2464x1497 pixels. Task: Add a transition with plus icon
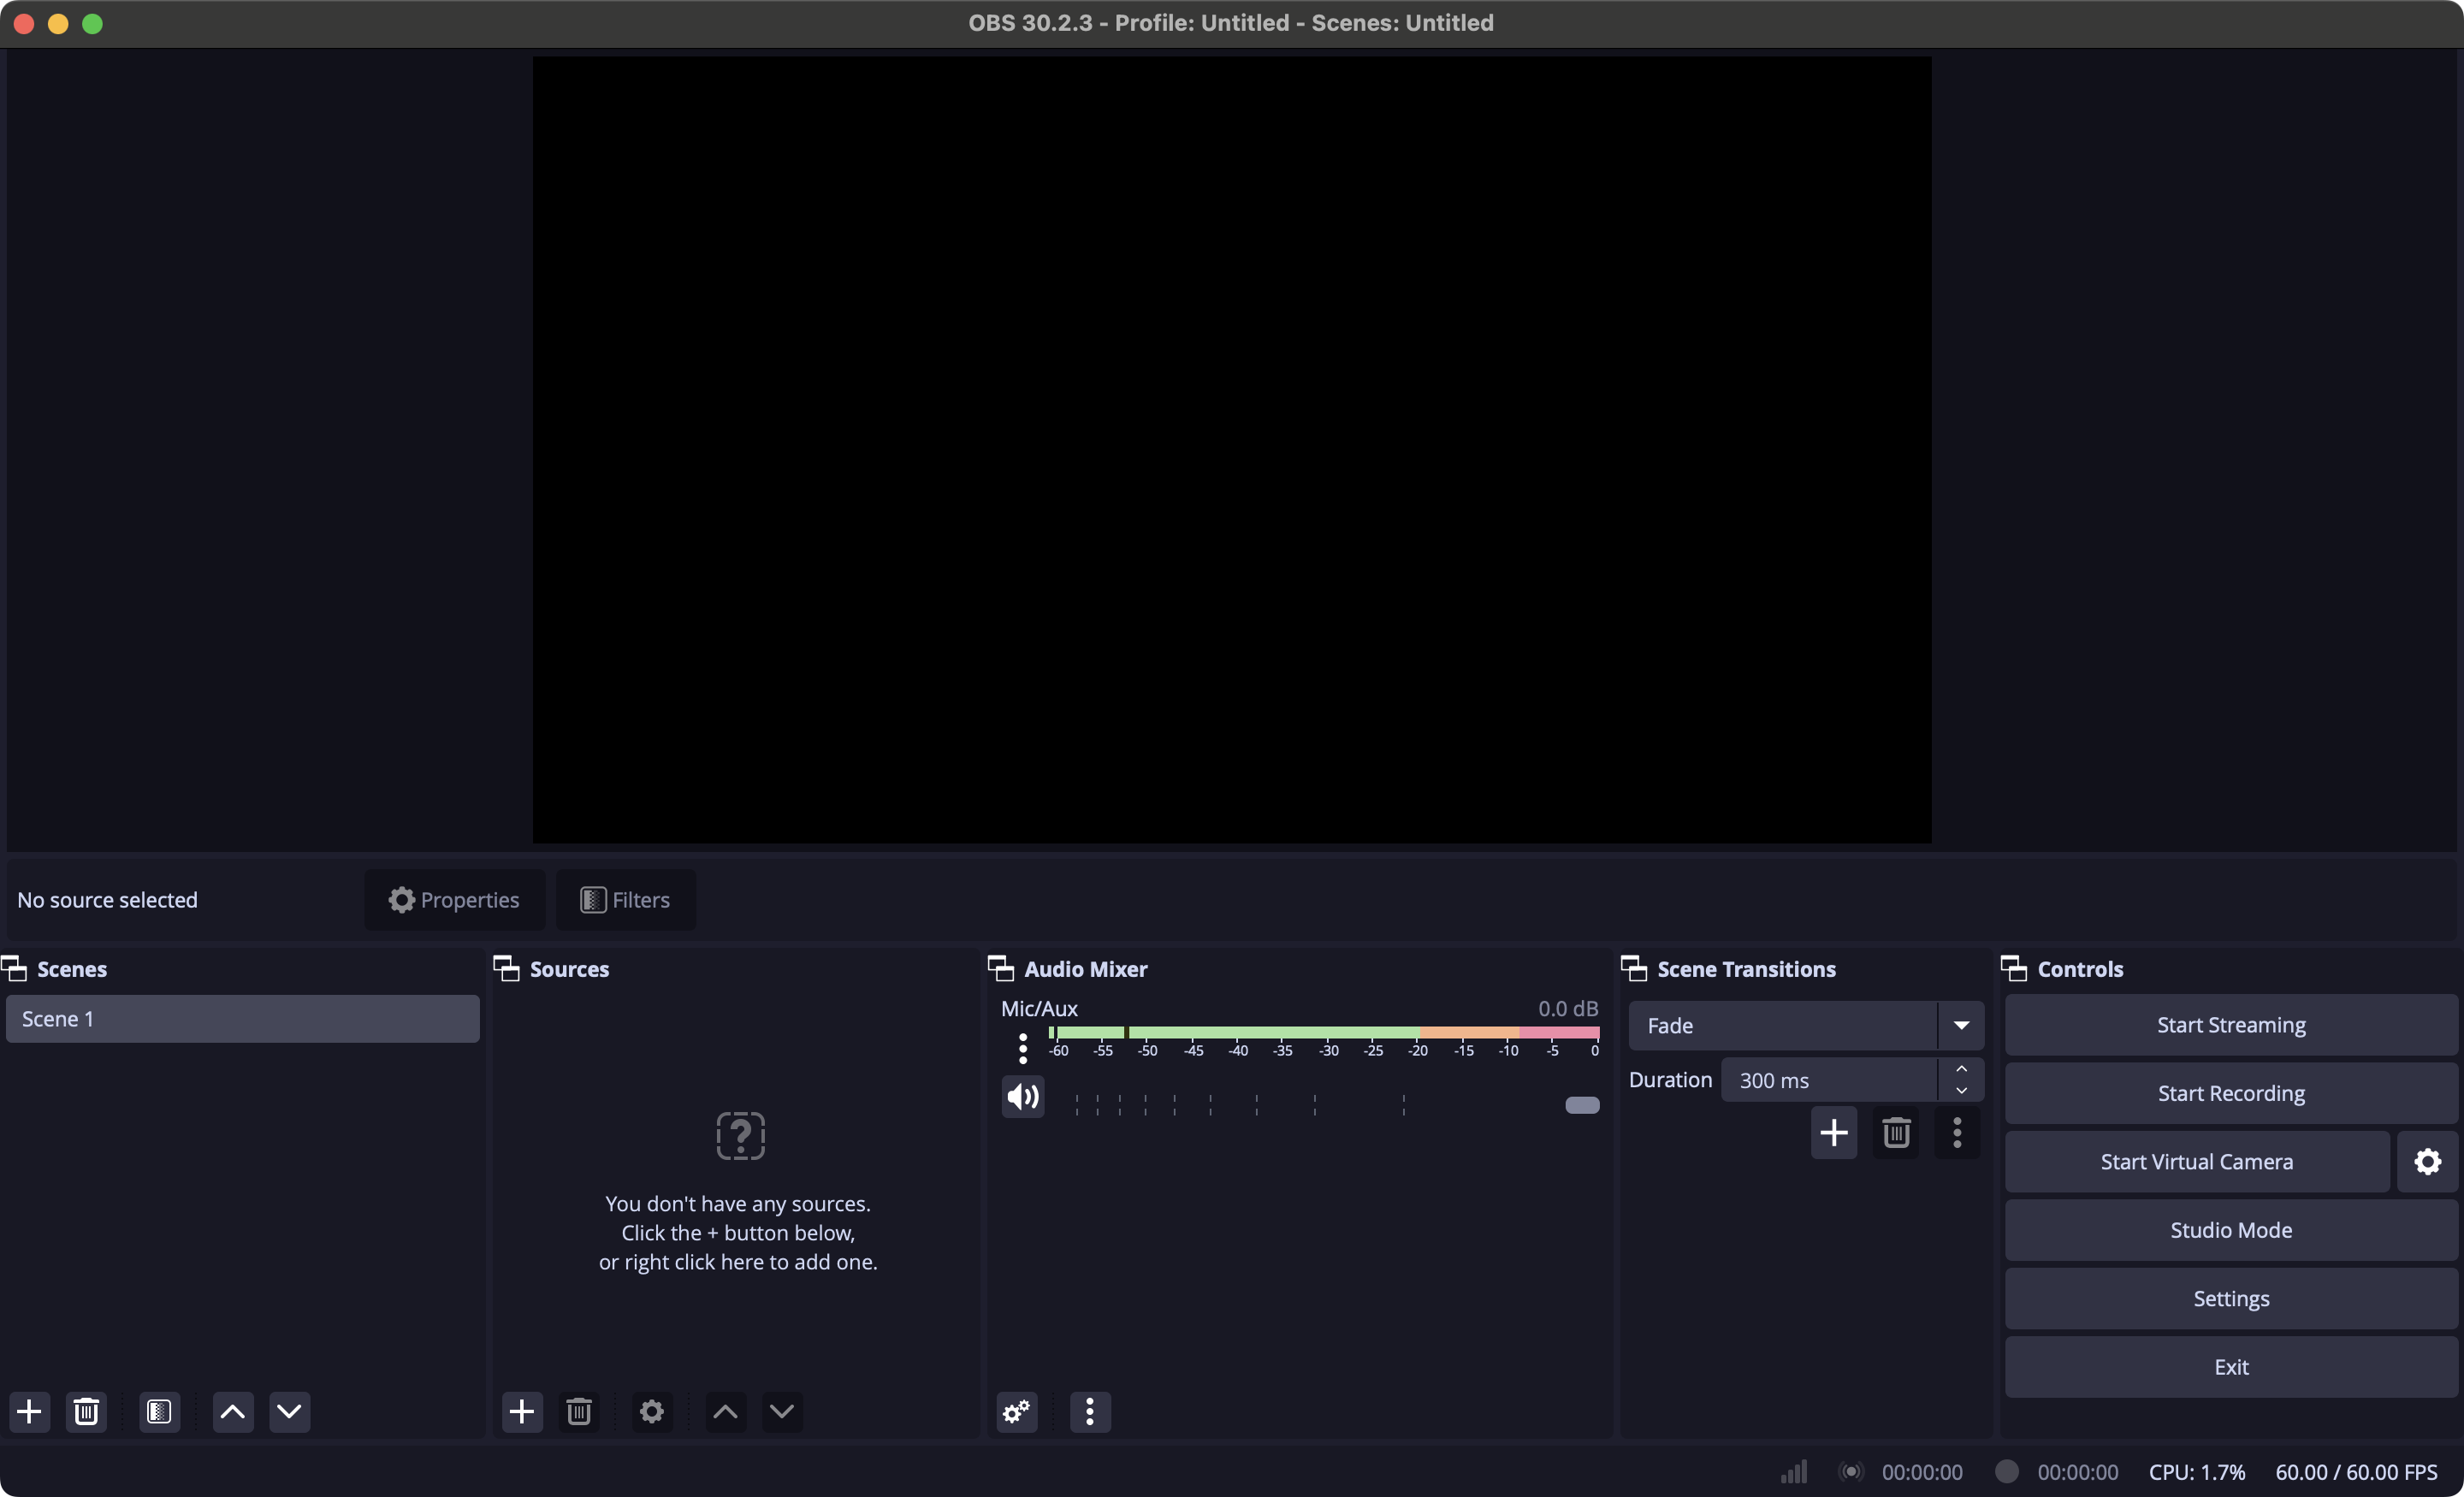pos(1833,1132)
